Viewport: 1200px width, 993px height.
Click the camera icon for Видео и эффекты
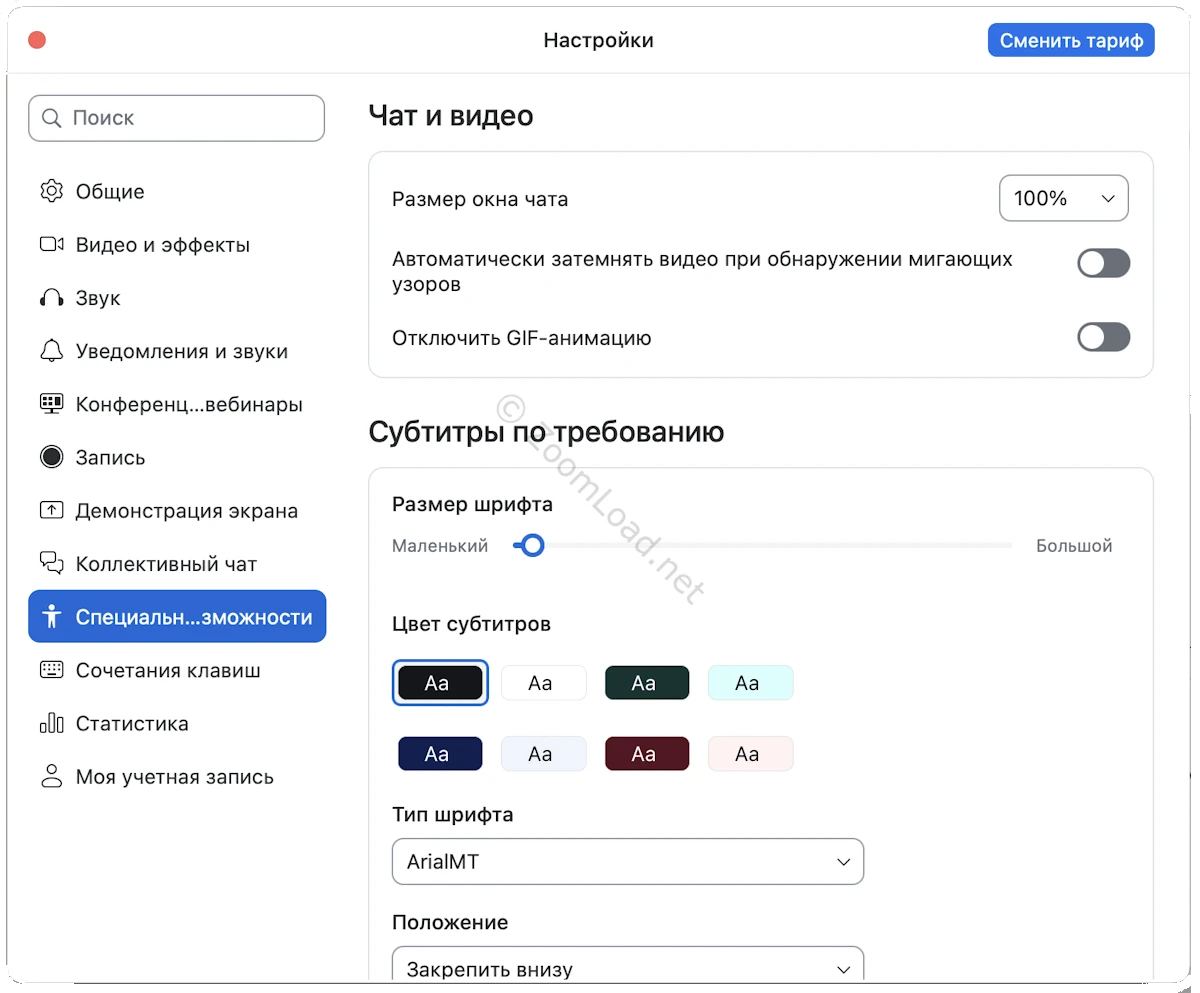[51, 245]
